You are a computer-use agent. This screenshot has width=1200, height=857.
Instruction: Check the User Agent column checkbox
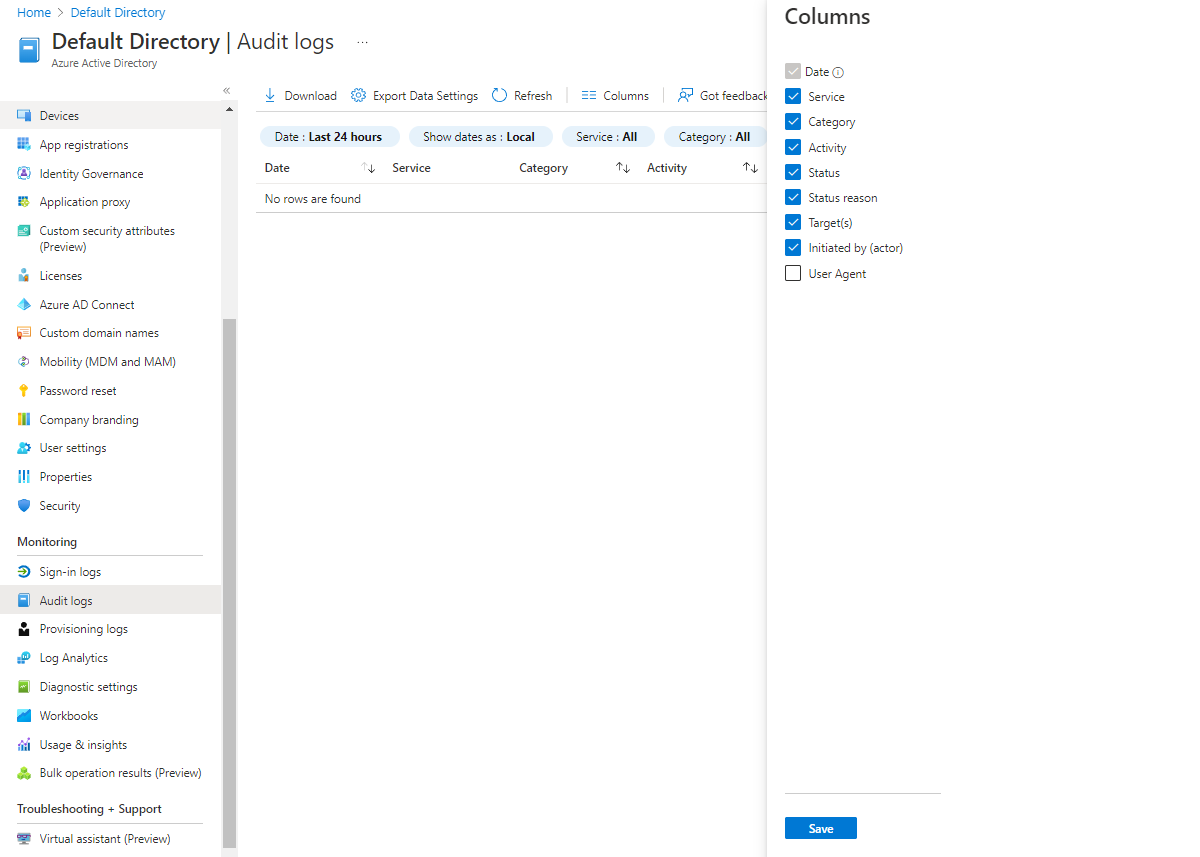[x=793, y=273]
